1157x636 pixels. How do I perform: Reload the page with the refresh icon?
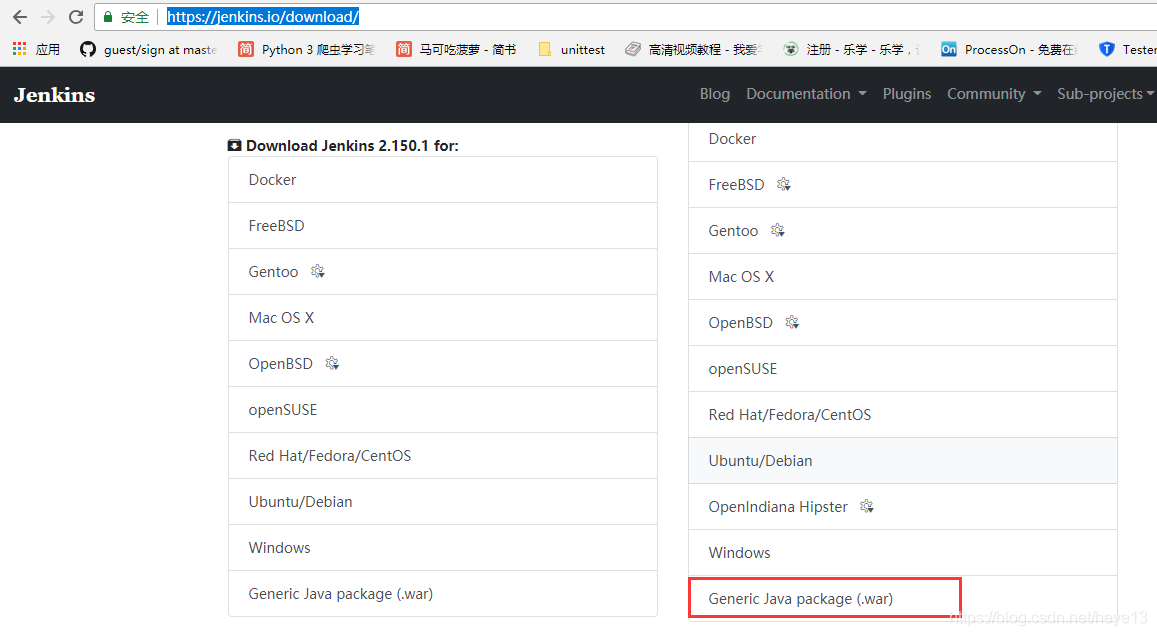click(75, 17)
